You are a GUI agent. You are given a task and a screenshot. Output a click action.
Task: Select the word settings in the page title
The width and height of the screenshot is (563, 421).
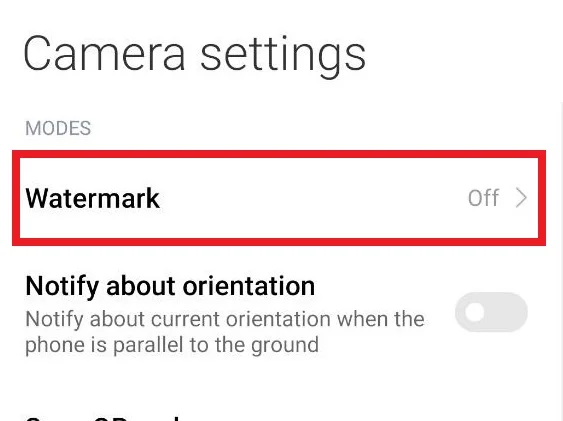[x=283, y=56]
